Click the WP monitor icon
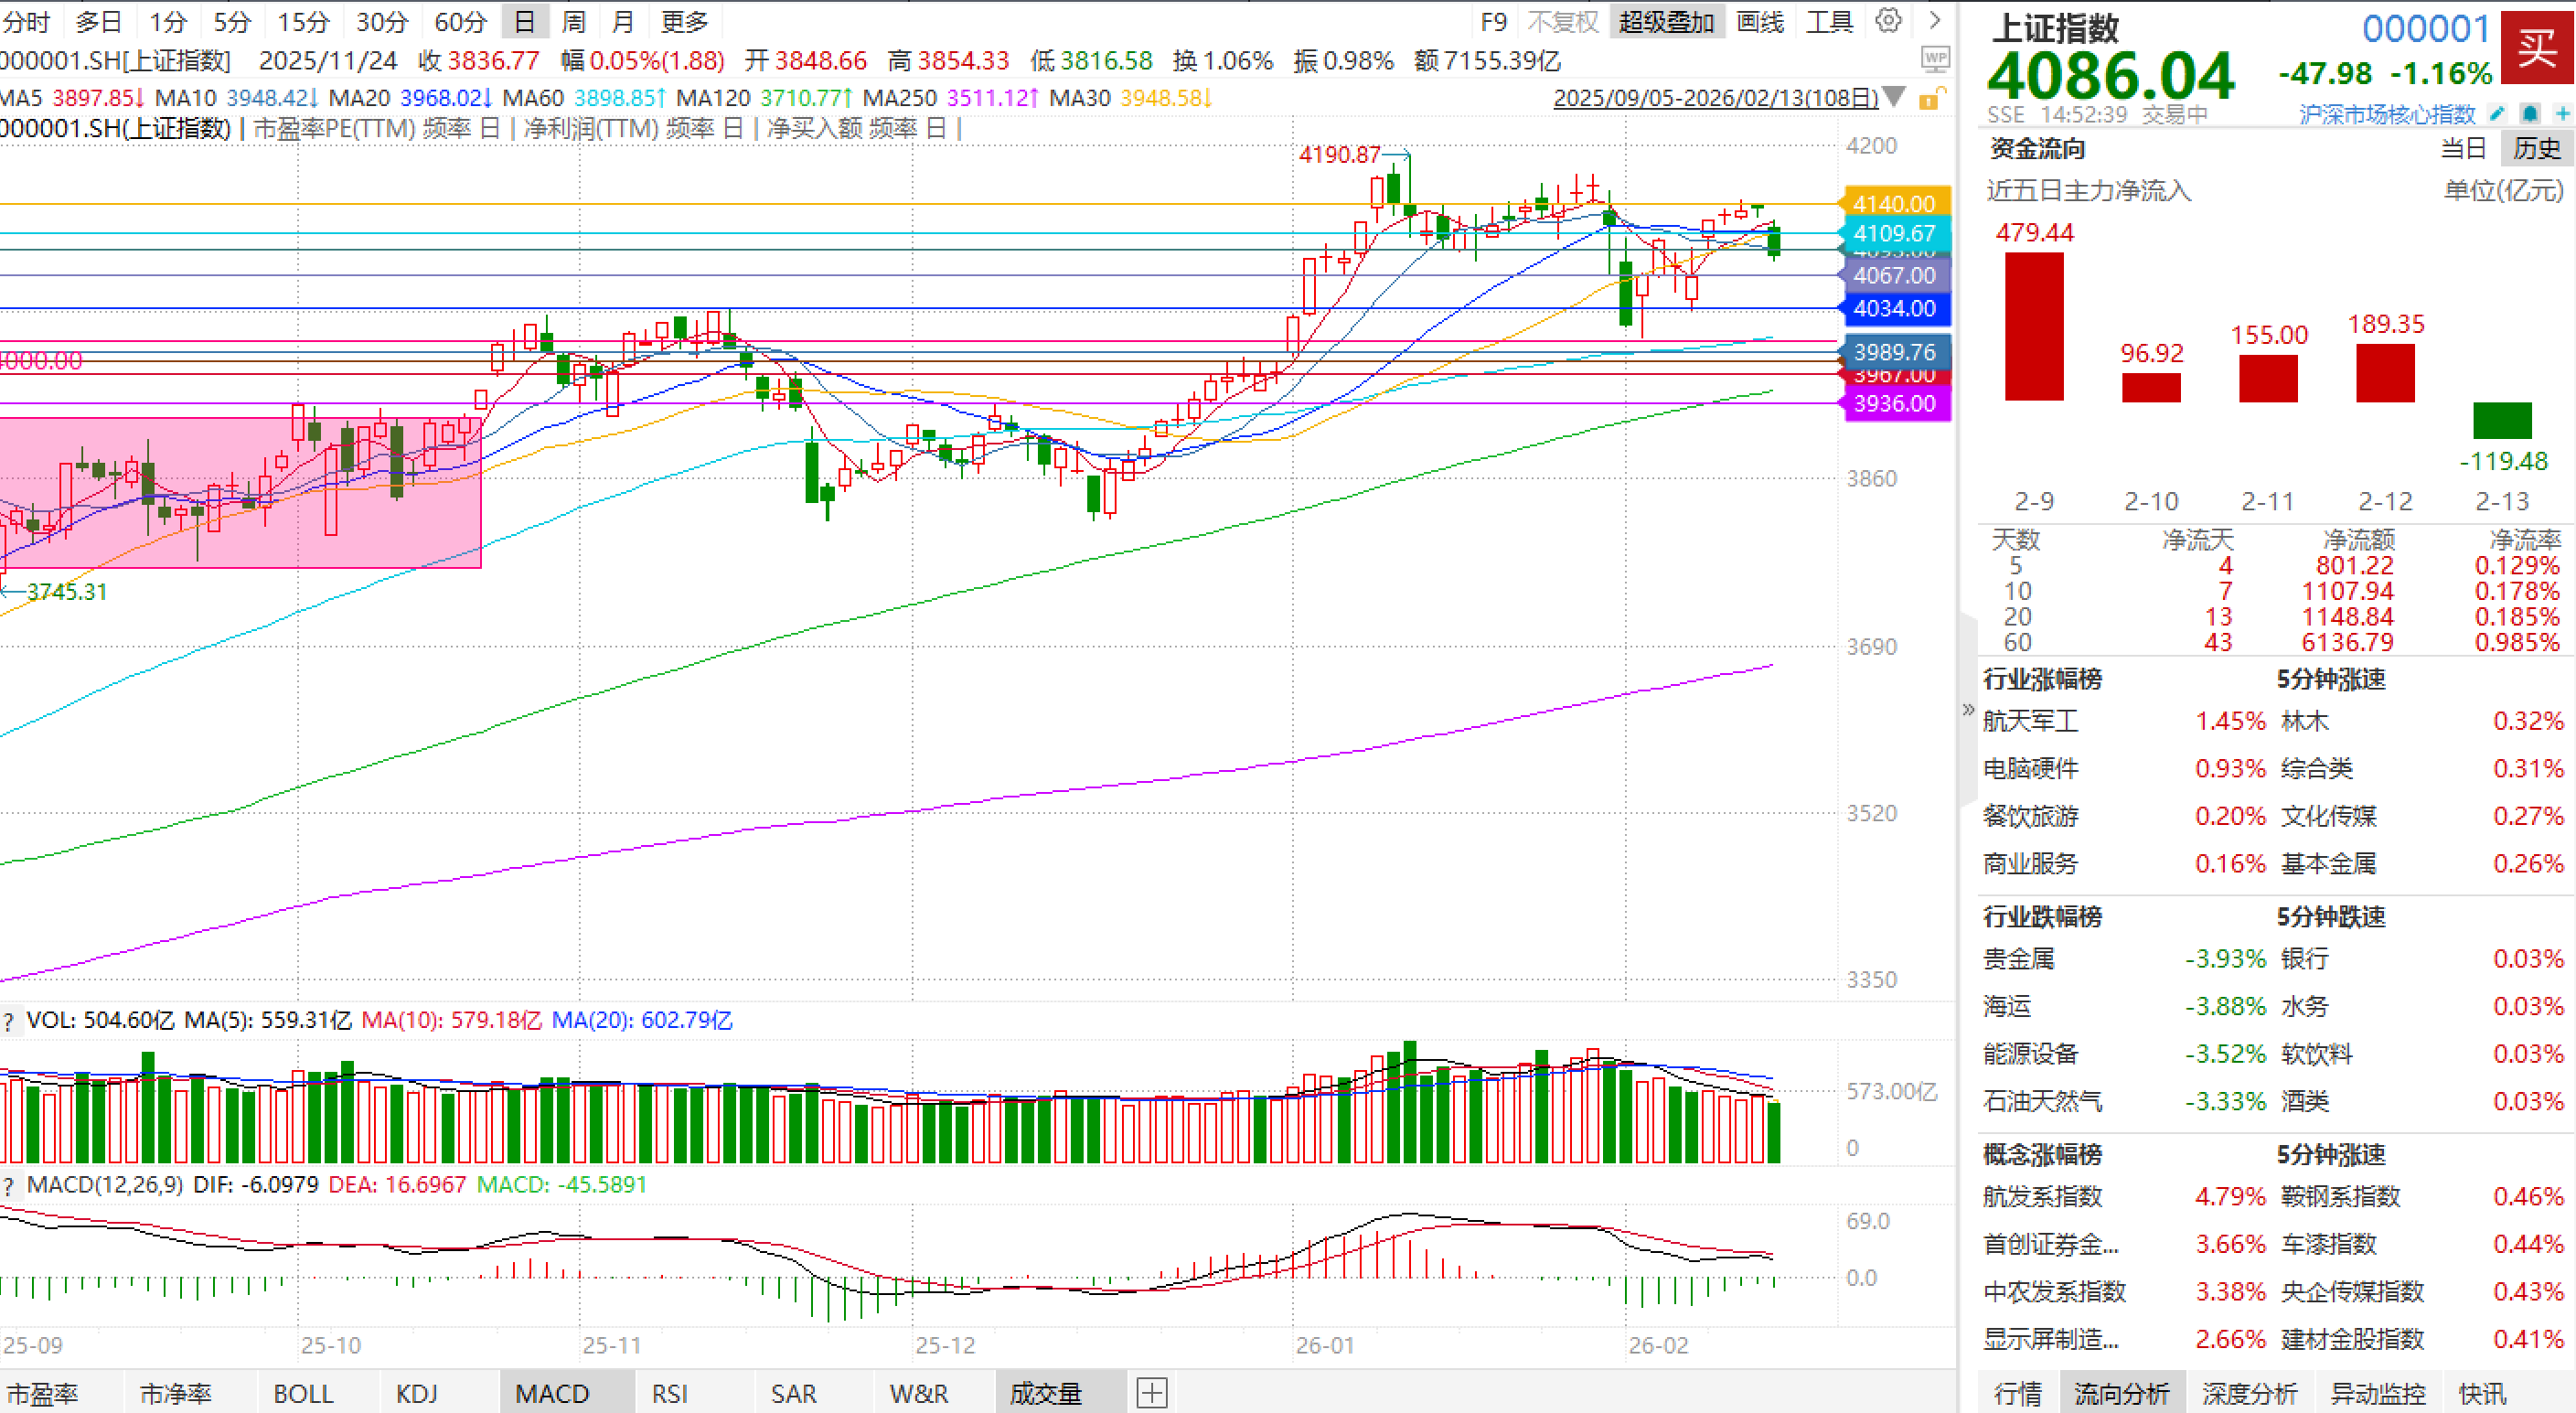This screenshot has width=2576, height=1413. (1935, 60)
